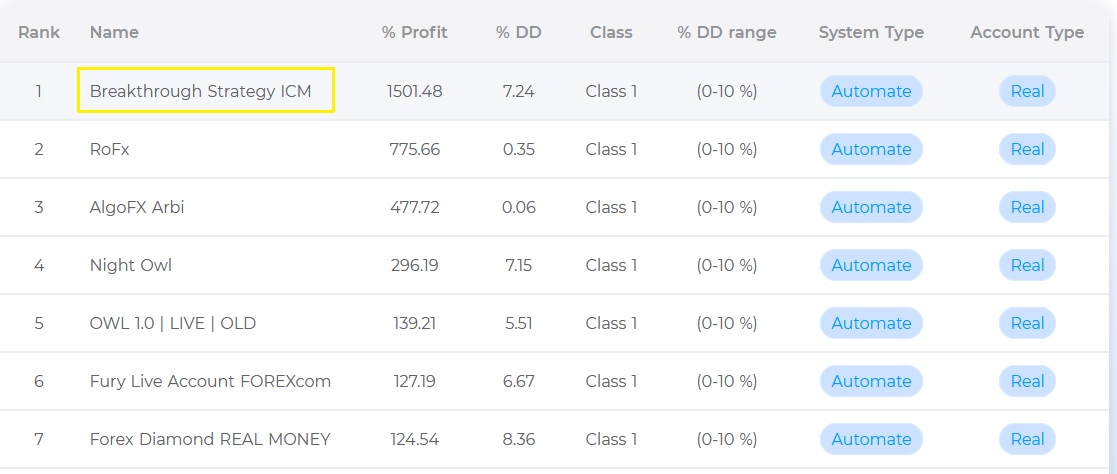Click the Automate badge for RoFx
This screenshot has height=474, width=1117.
click(871, 149)
